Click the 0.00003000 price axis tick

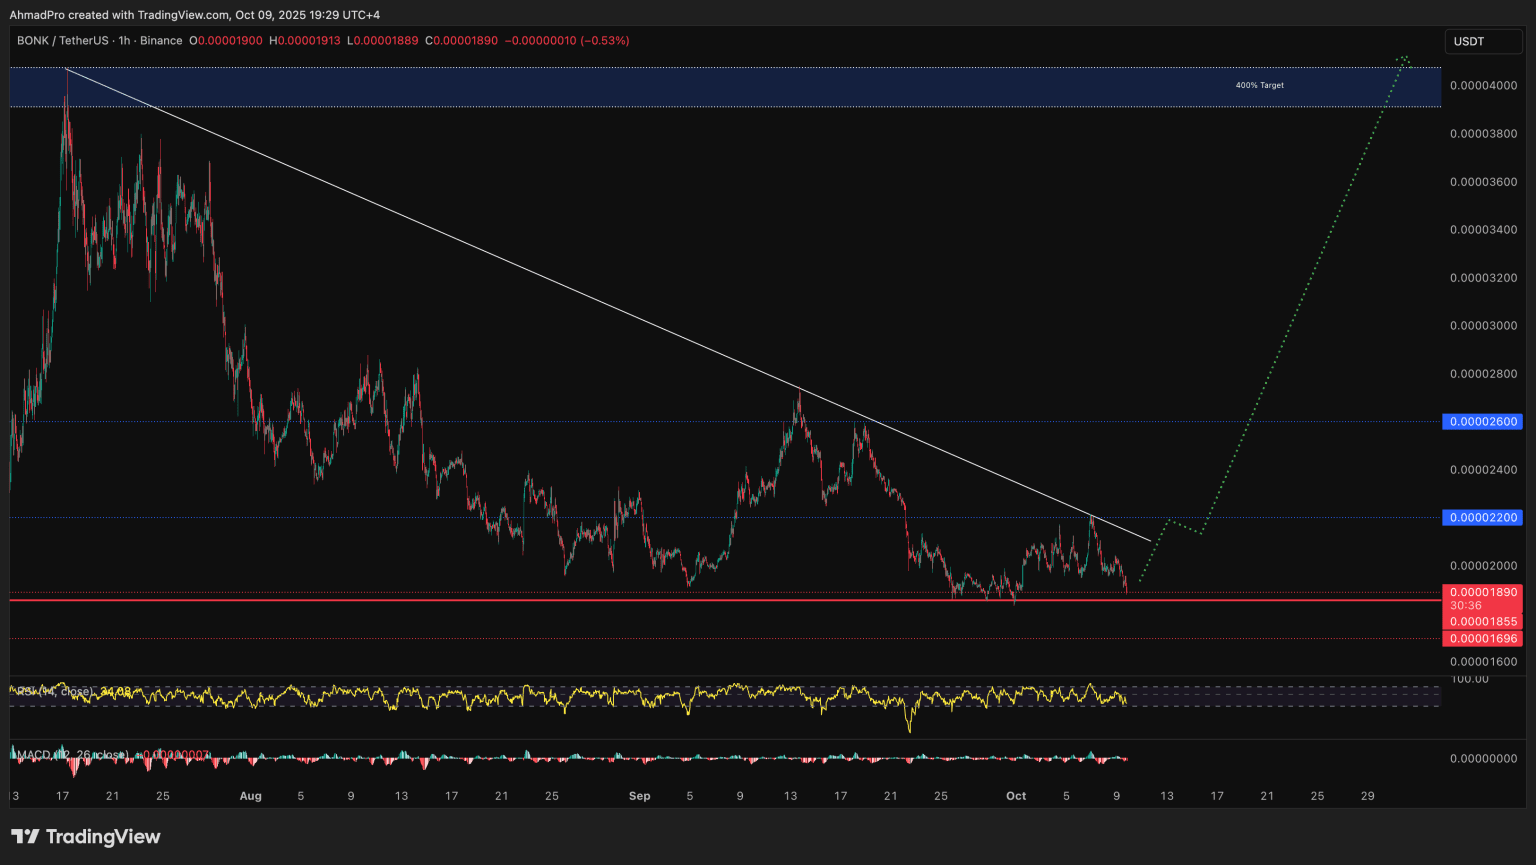pos(1483,326)
